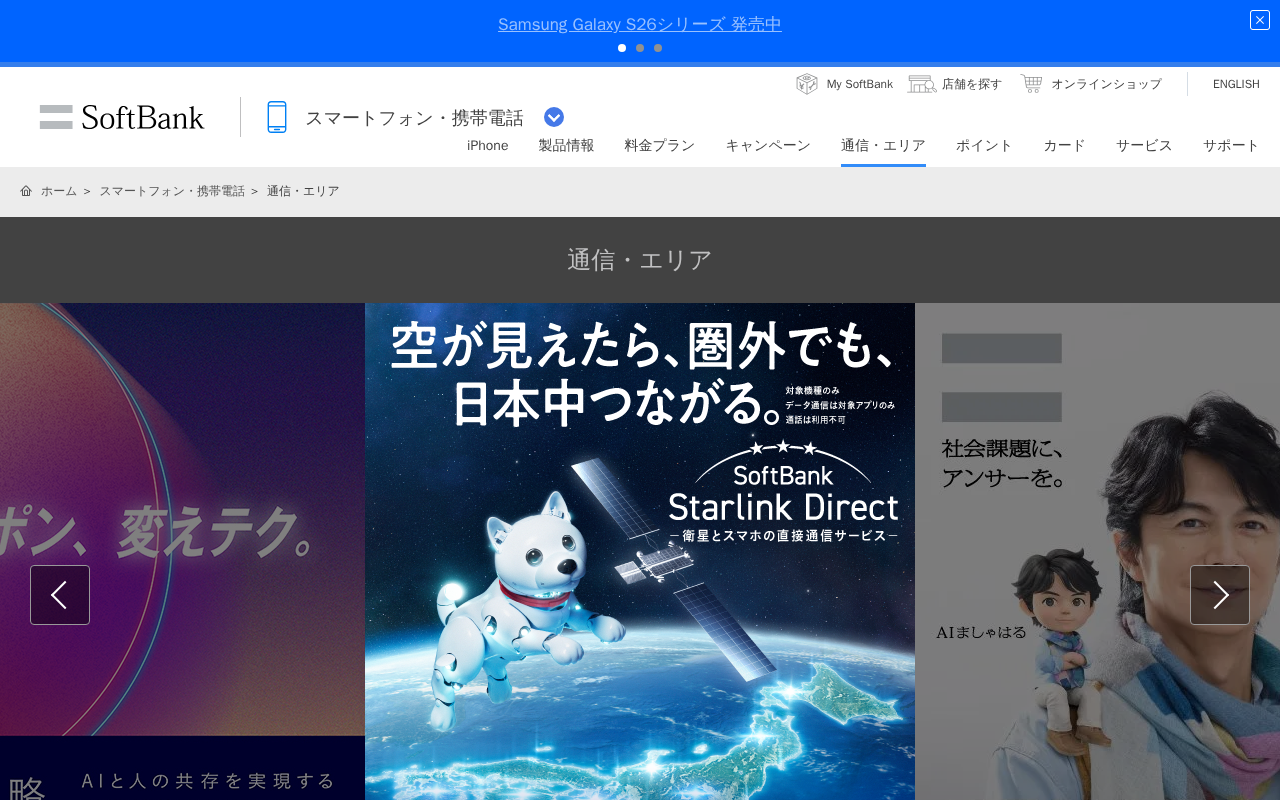The image size is (1280, 800).
Task: Open the Starlink Direct center banner
Action: (640, 551)
